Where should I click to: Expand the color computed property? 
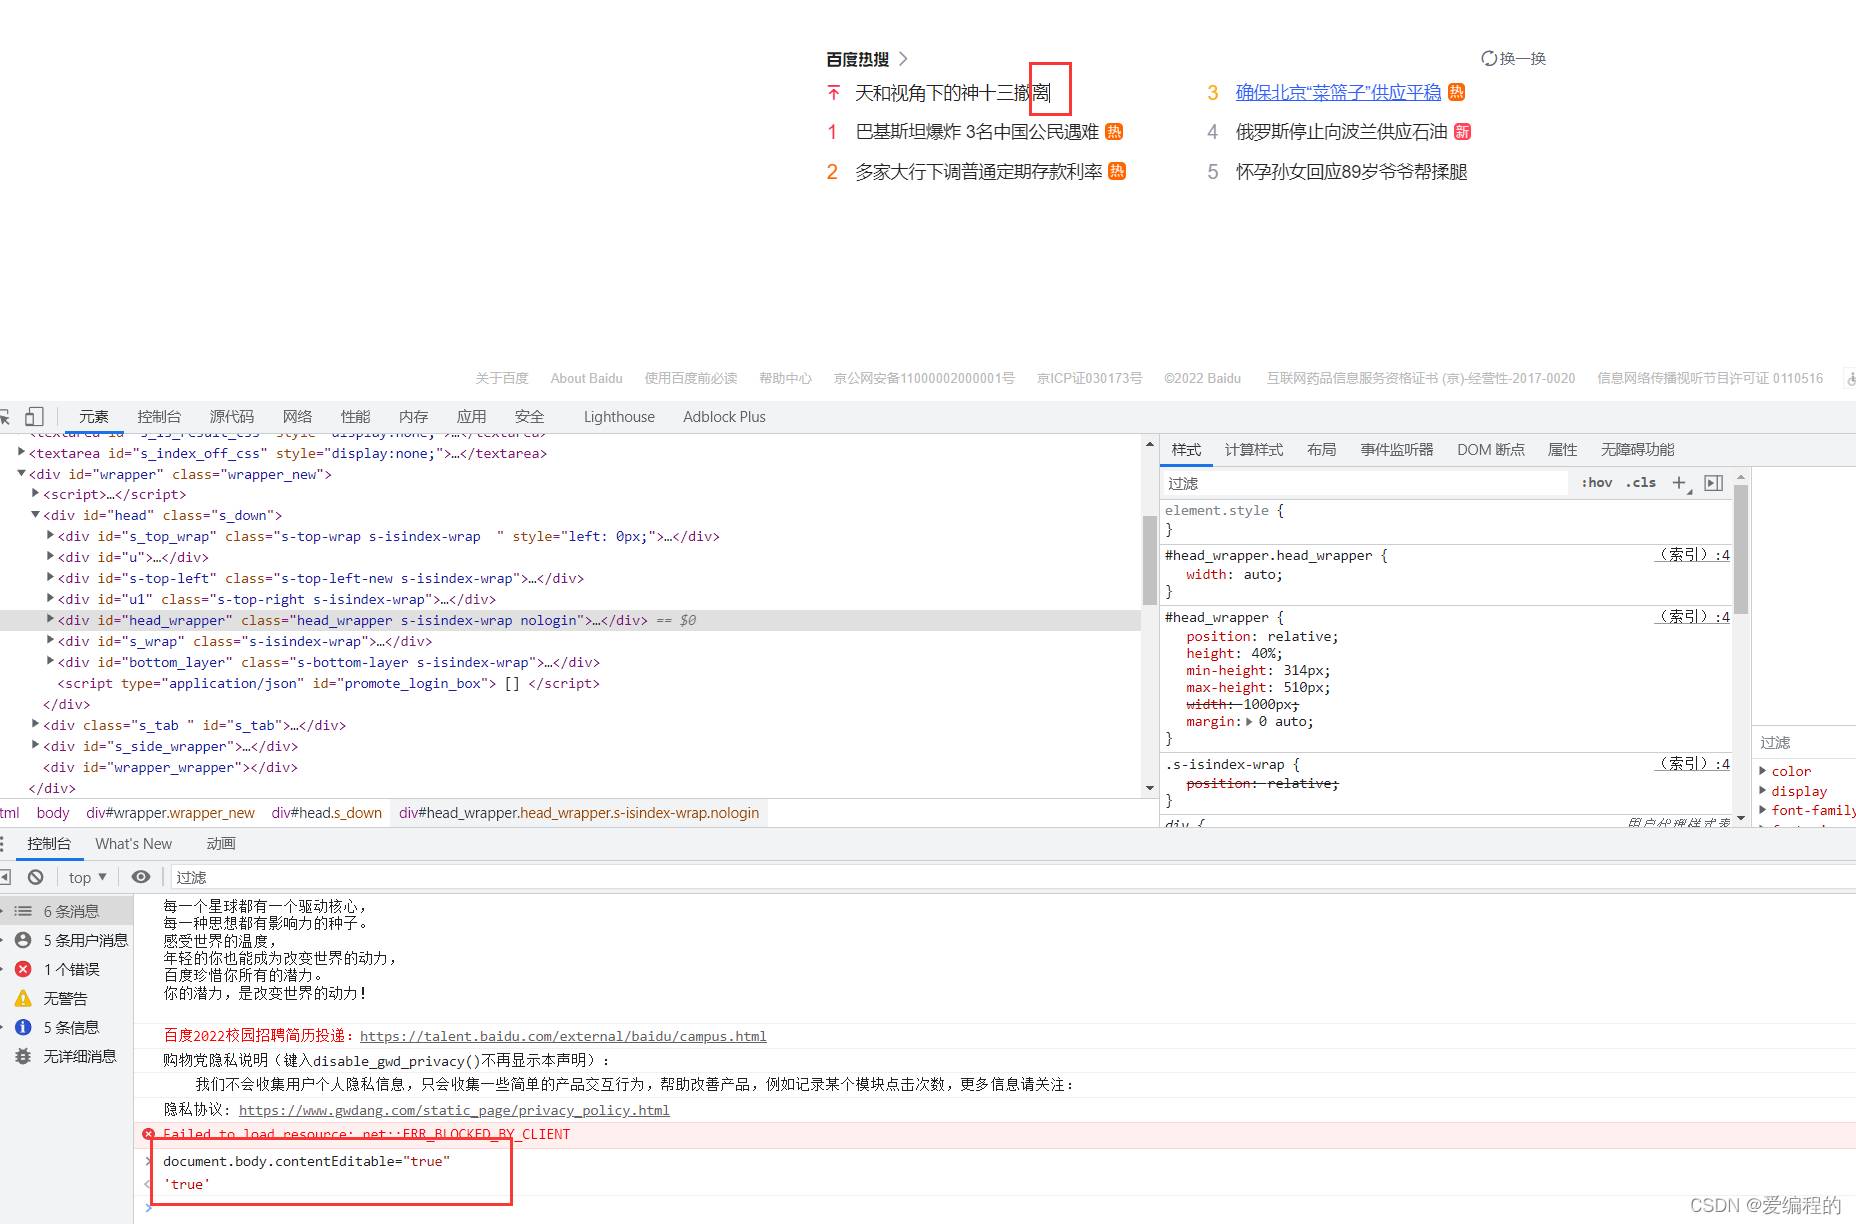(1763, 771)
